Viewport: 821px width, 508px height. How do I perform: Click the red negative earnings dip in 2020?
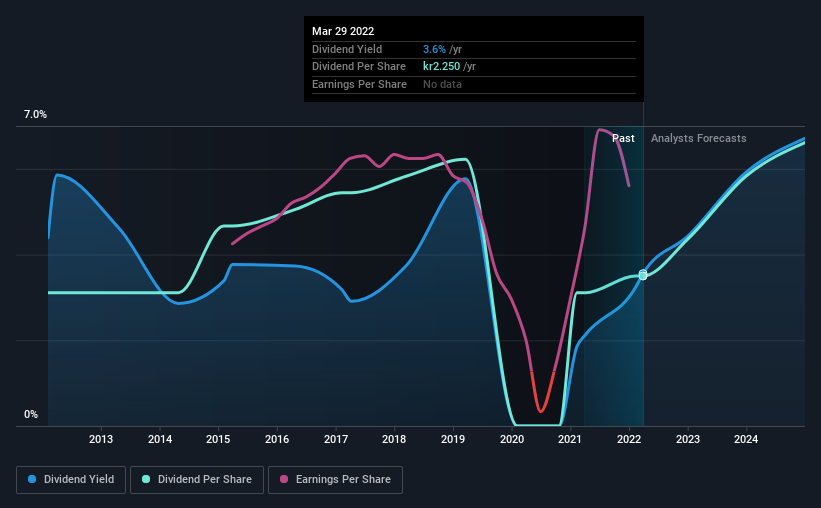pos(541,395)
